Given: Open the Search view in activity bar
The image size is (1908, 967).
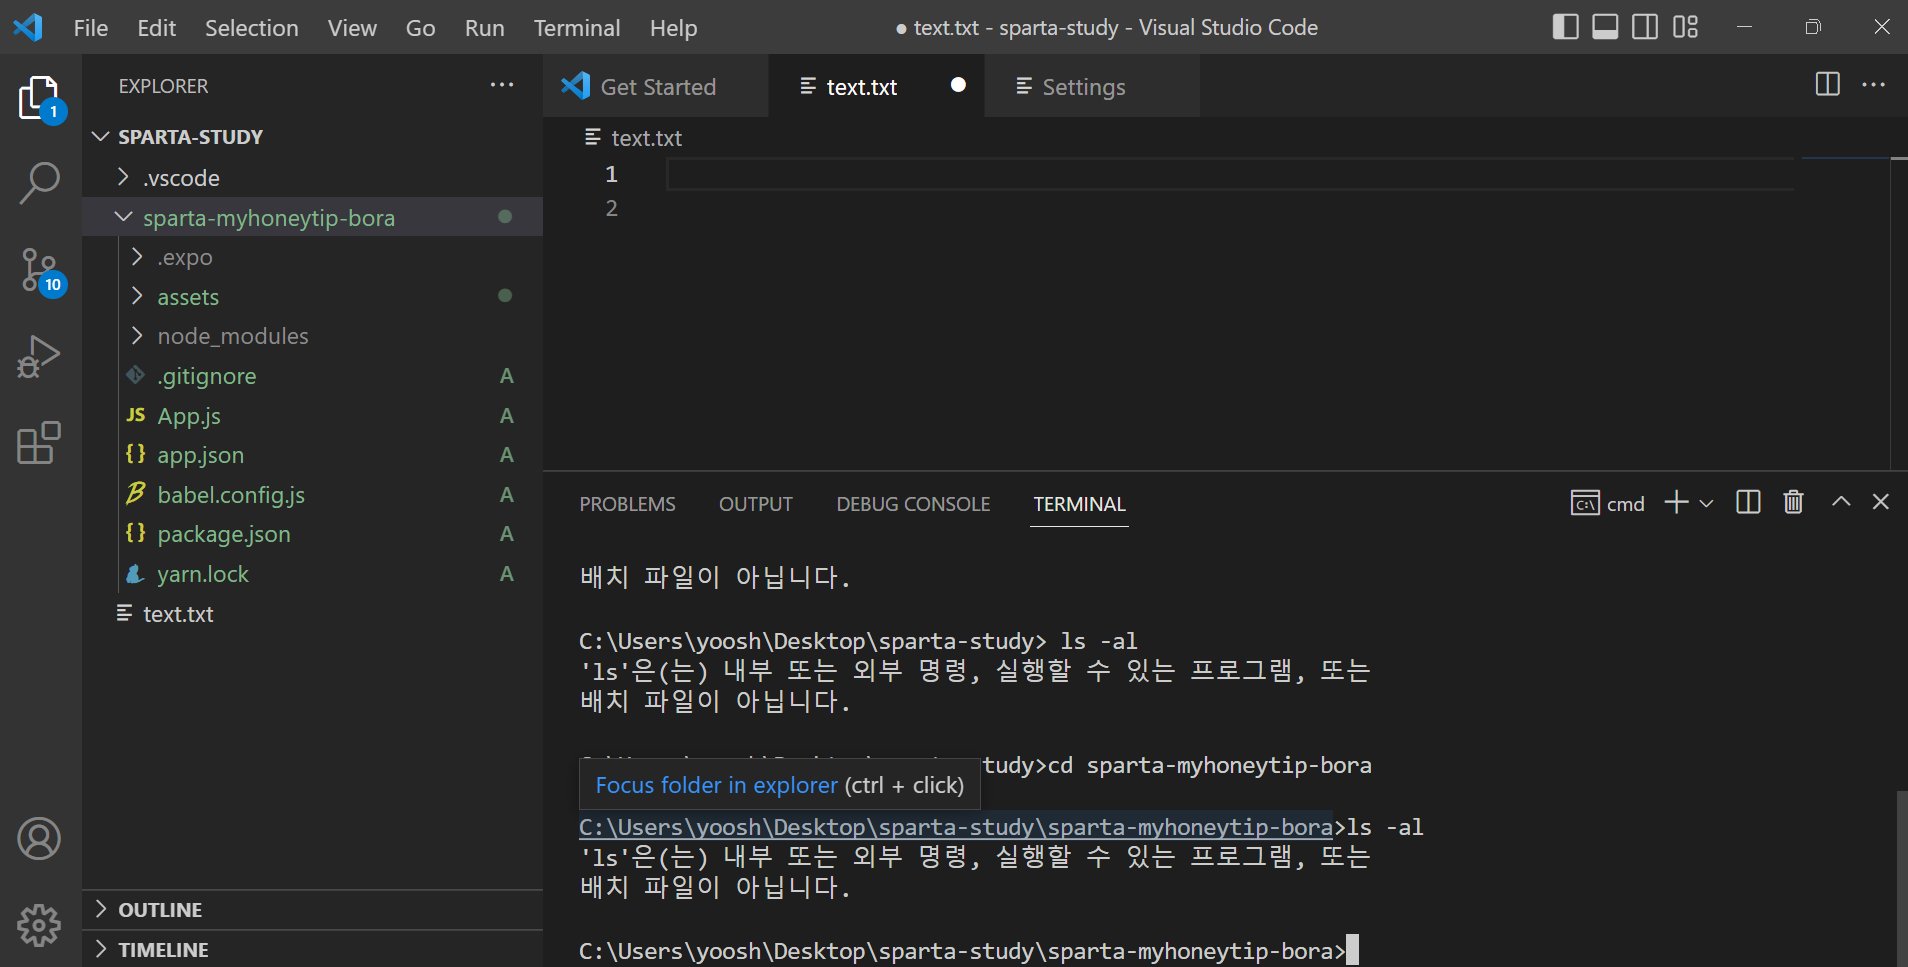Looking at the screenshot, I should (40, 183).
